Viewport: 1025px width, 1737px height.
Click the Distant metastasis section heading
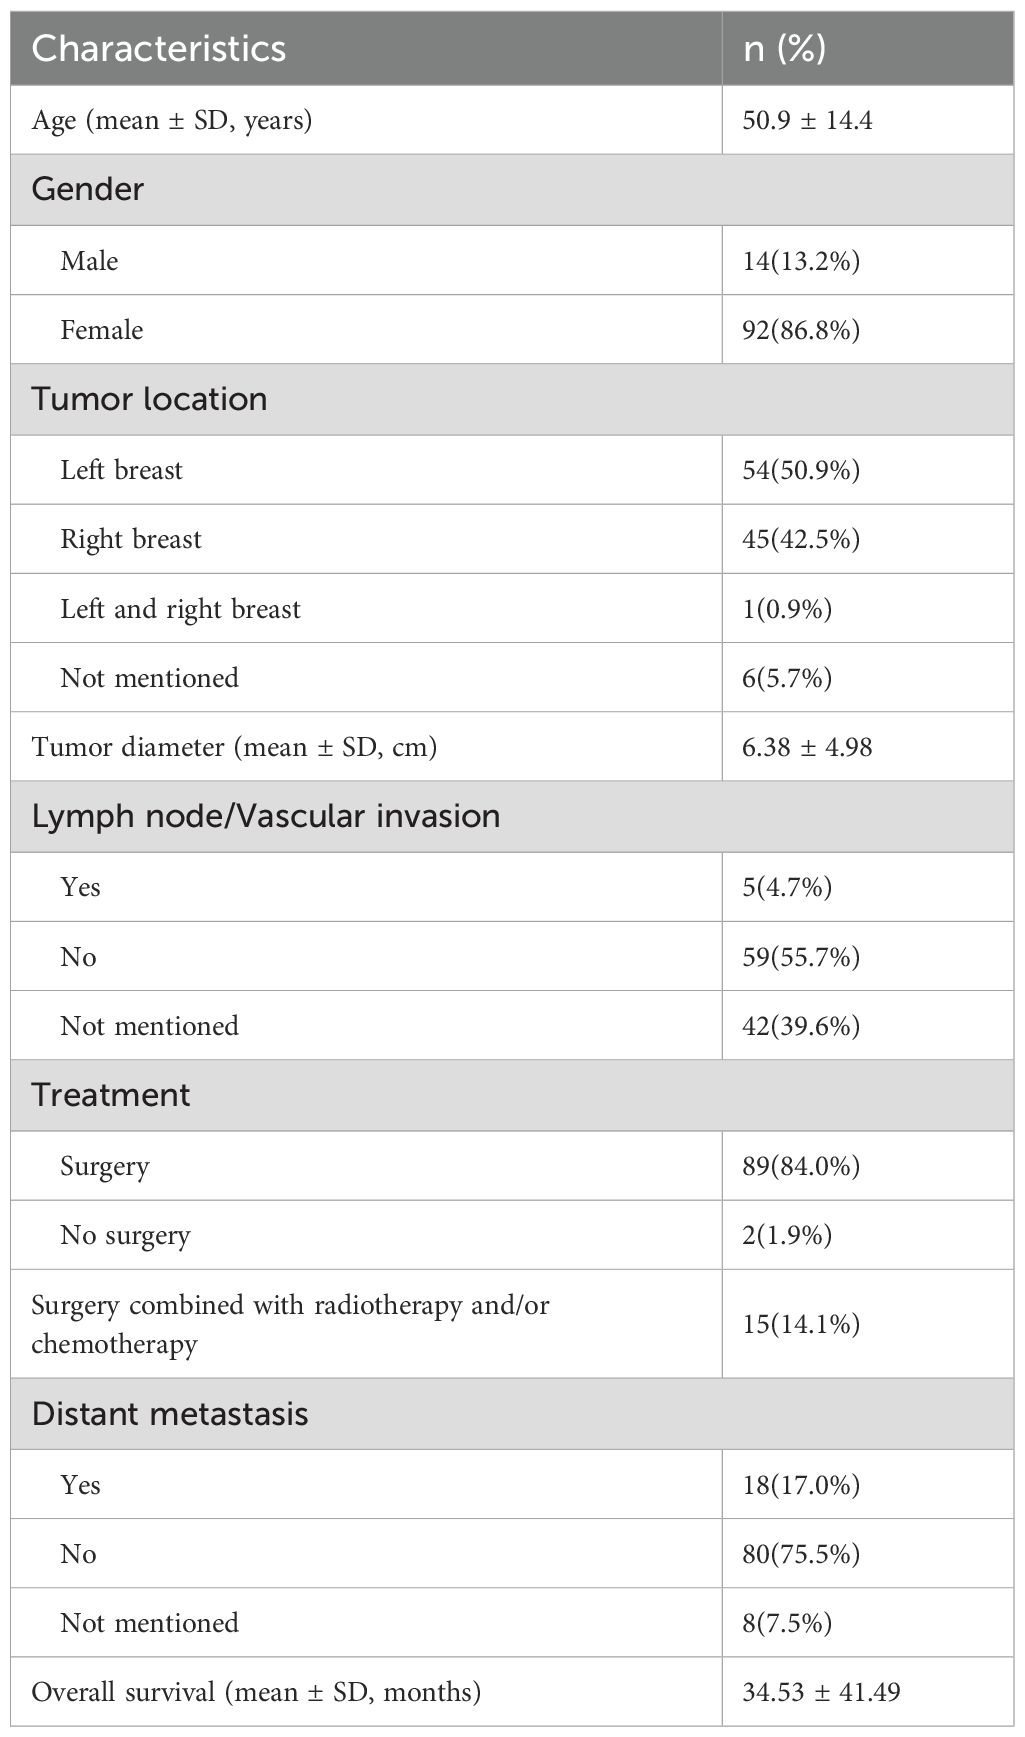tap(170, 1414)
